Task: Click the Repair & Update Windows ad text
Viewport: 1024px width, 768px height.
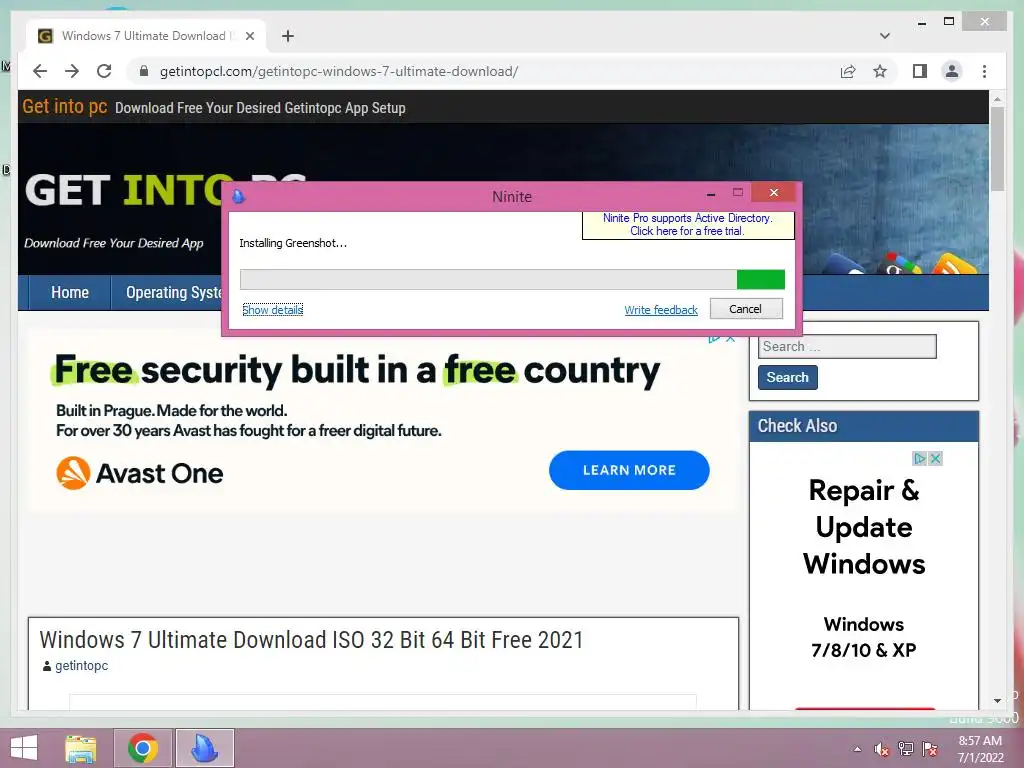Action: (864, 527)
